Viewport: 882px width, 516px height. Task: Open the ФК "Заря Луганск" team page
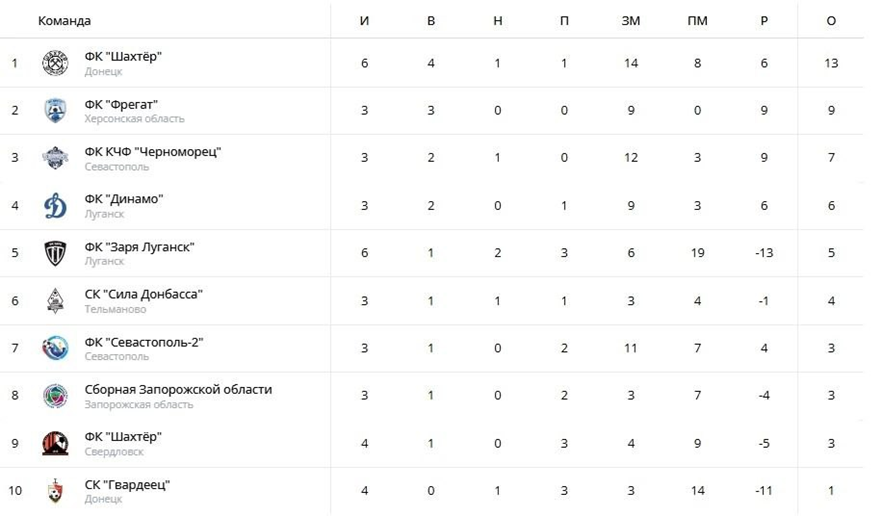coord(140,247)
